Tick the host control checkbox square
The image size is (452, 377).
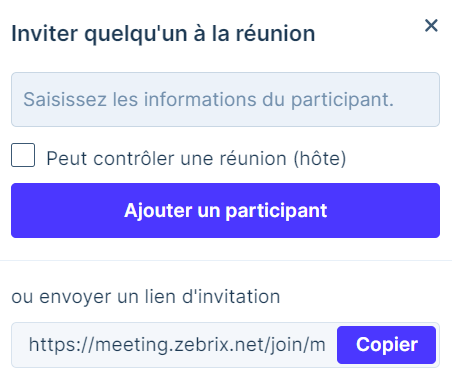pos(23,155)
